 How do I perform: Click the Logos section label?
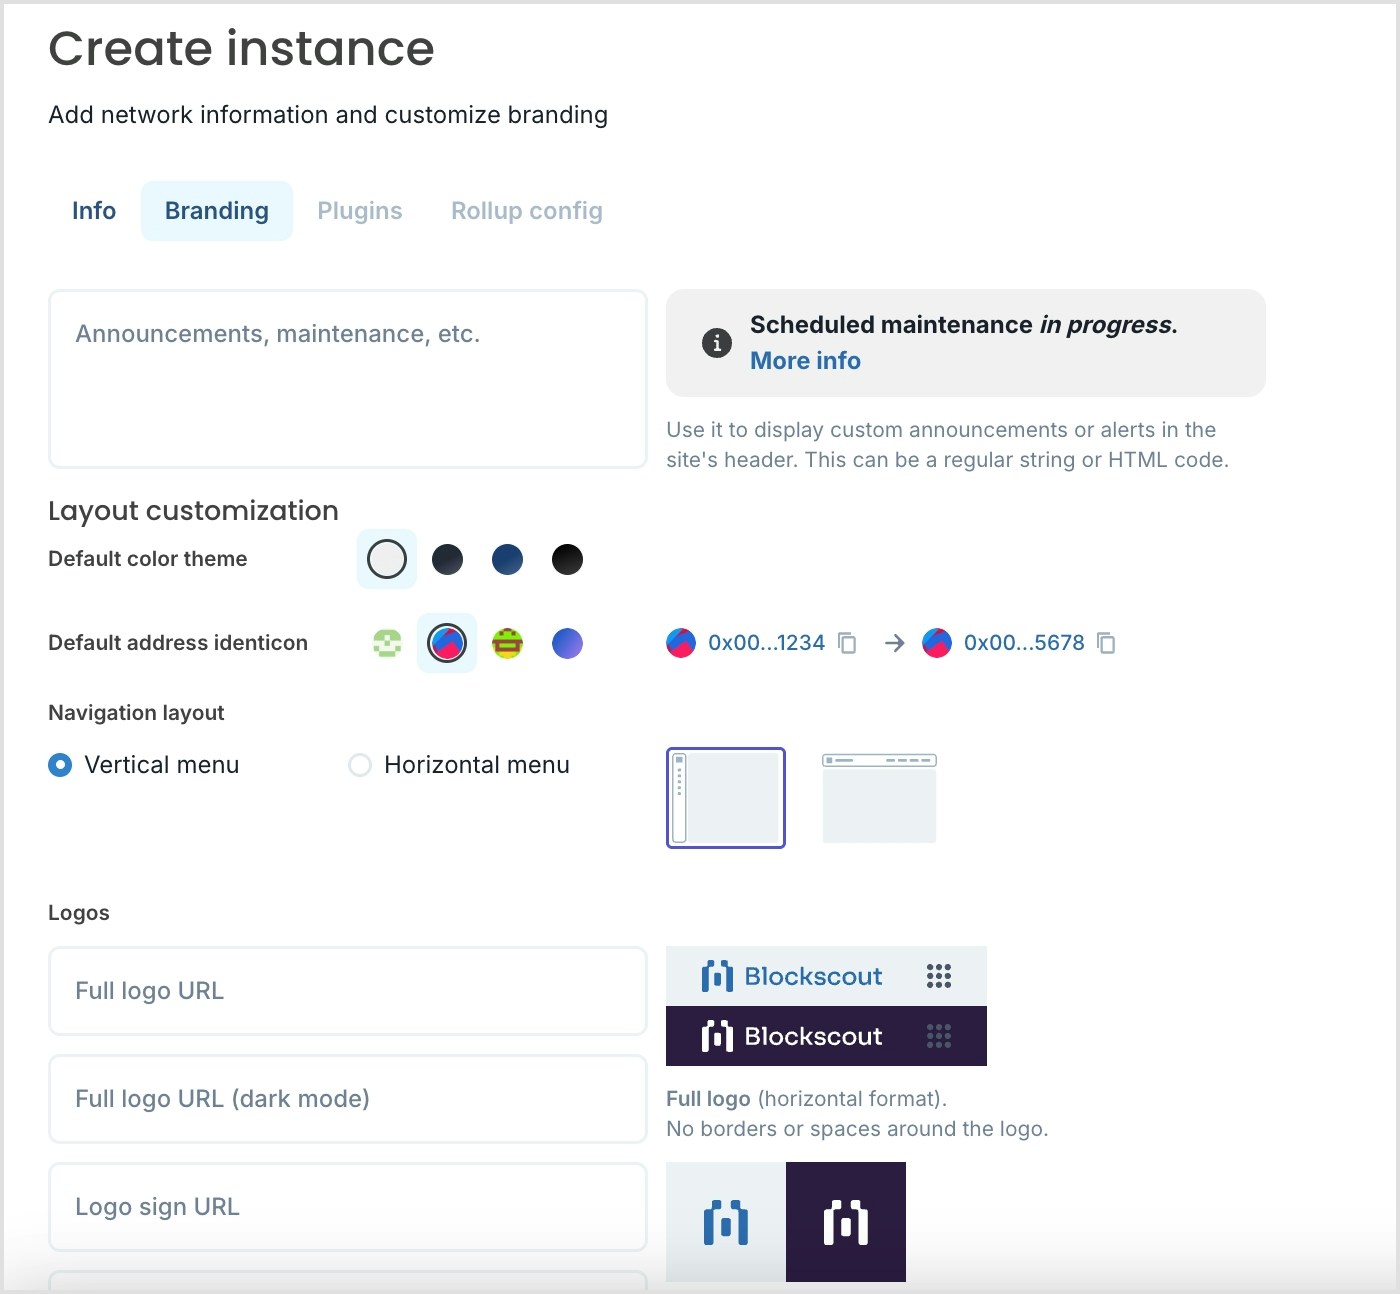point(79,913)
